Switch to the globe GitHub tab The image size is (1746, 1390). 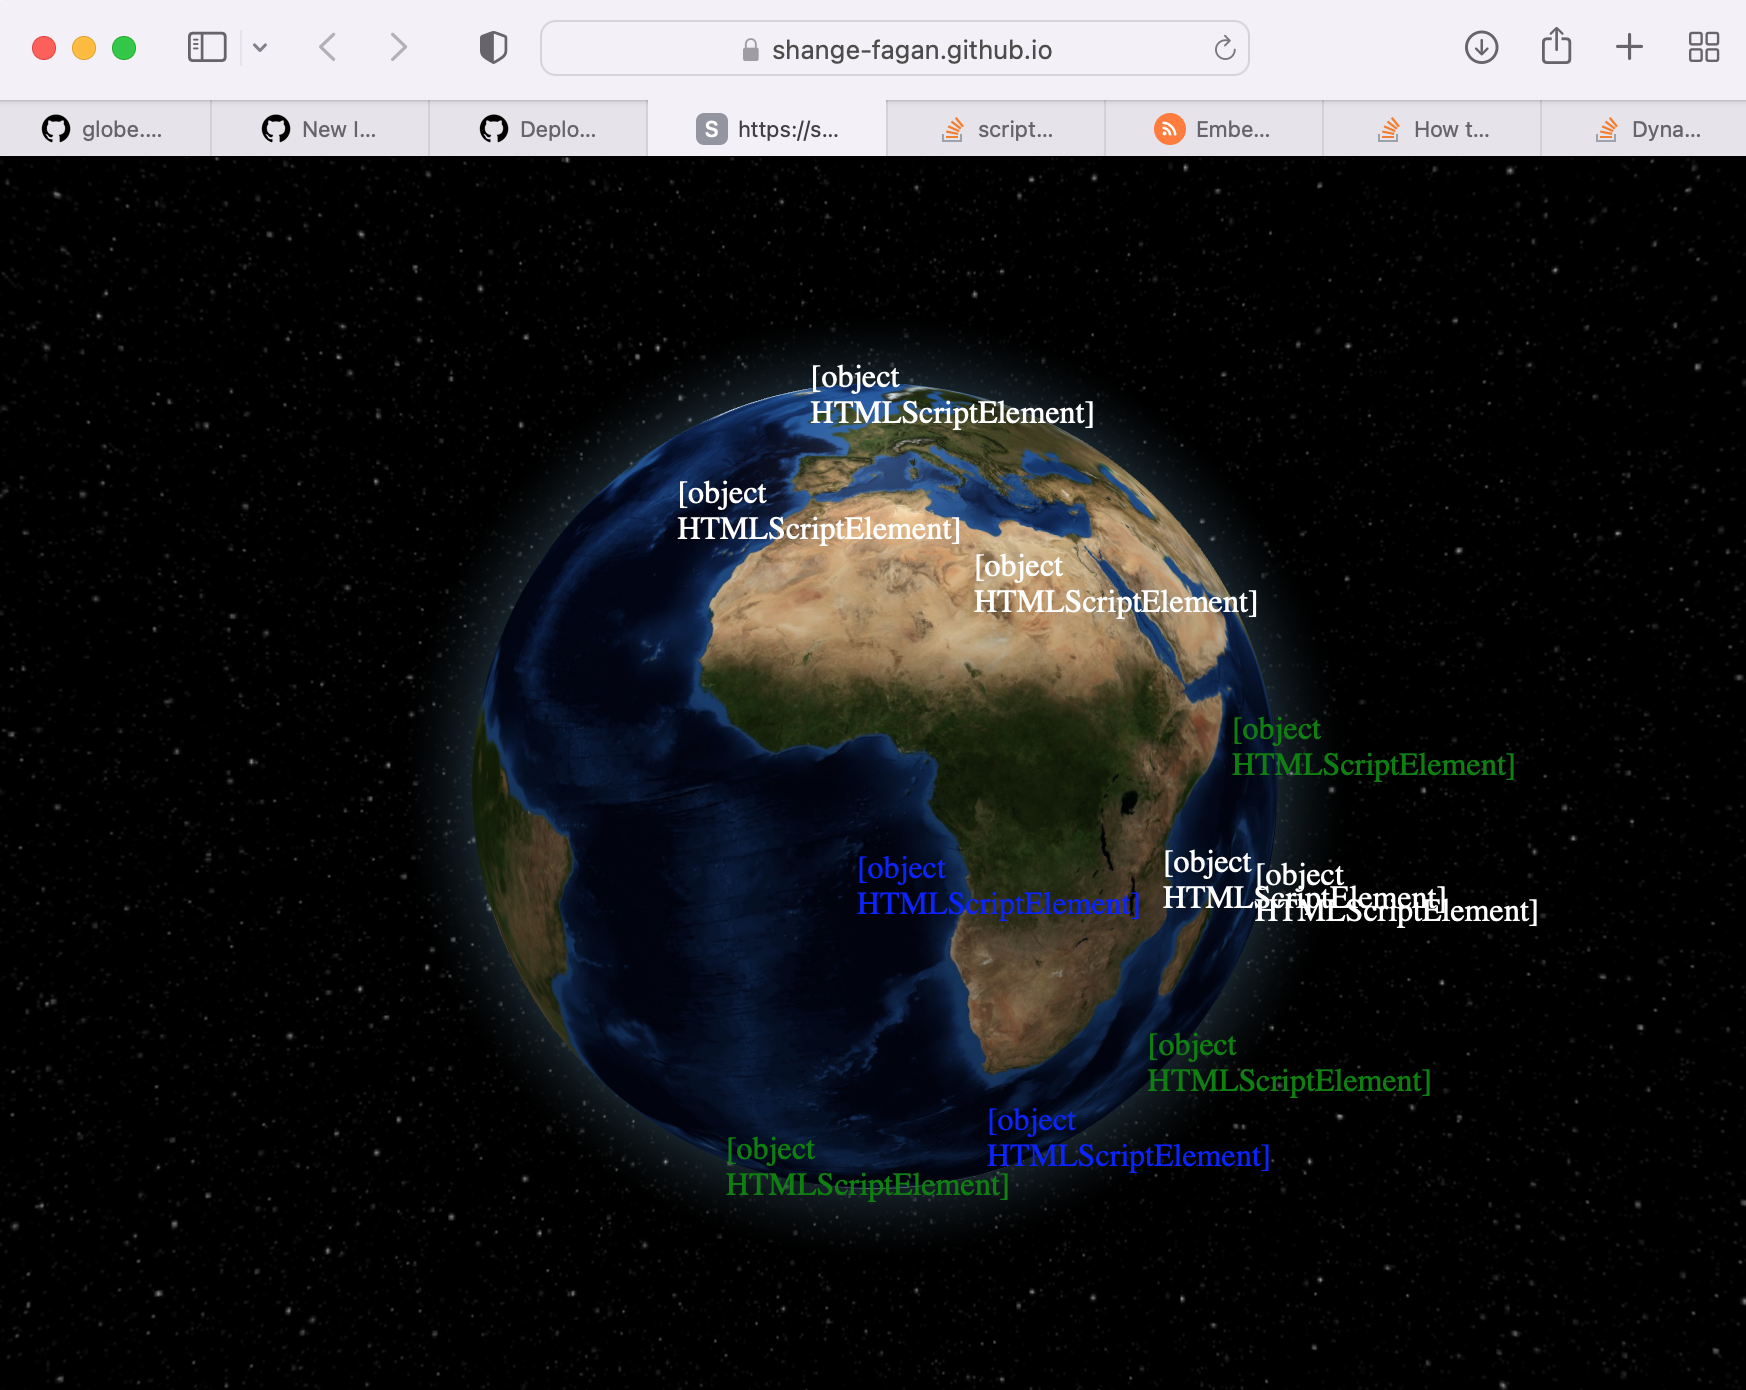coord(104,128)
